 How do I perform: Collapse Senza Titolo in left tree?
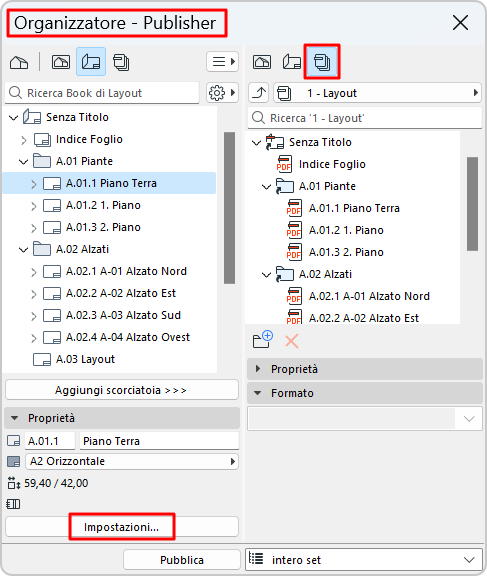pos(13,118)
